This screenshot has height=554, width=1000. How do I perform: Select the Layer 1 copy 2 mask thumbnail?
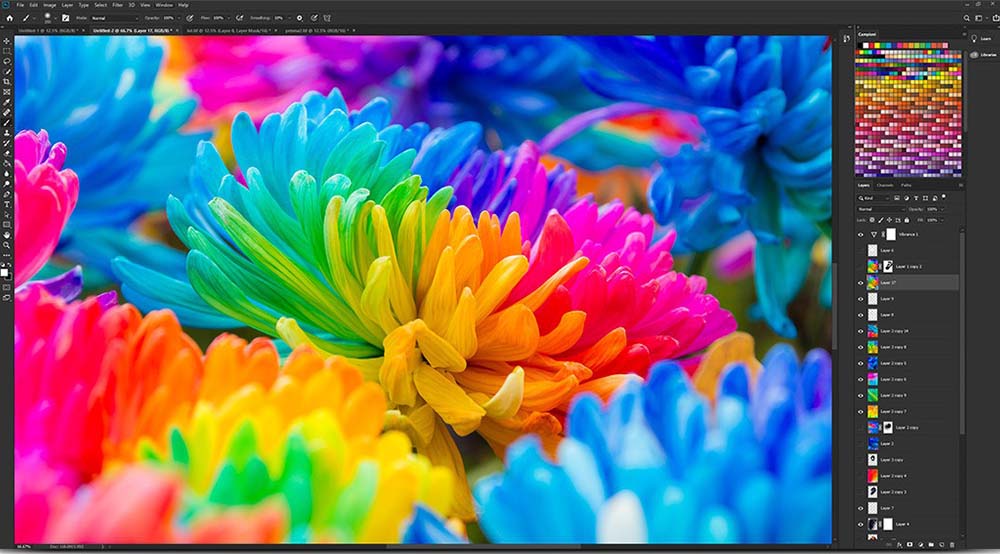[x=888, y=266]
